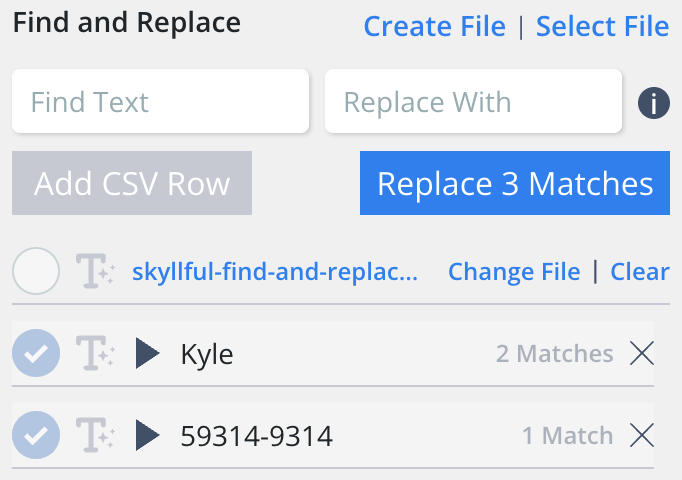Click the Clear link

[x=640, y=272]
